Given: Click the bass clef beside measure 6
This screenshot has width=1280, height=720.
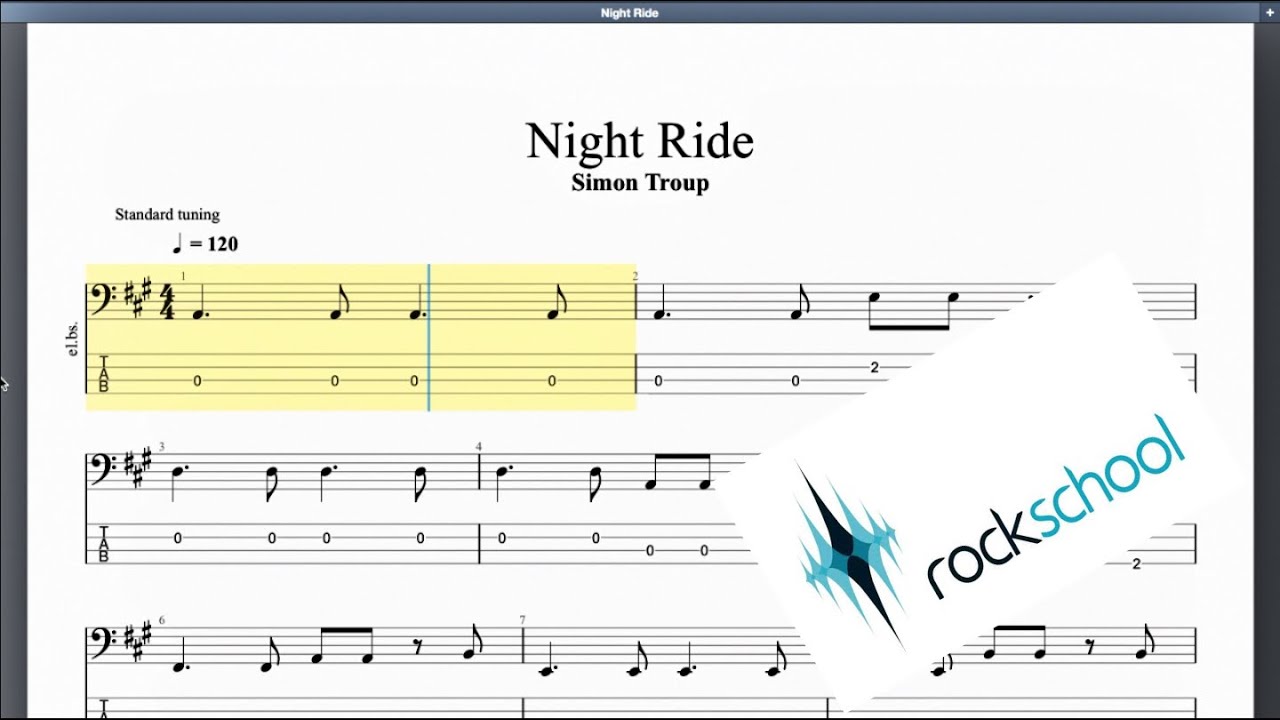Looking at the screenshot, I should point(104,641).
